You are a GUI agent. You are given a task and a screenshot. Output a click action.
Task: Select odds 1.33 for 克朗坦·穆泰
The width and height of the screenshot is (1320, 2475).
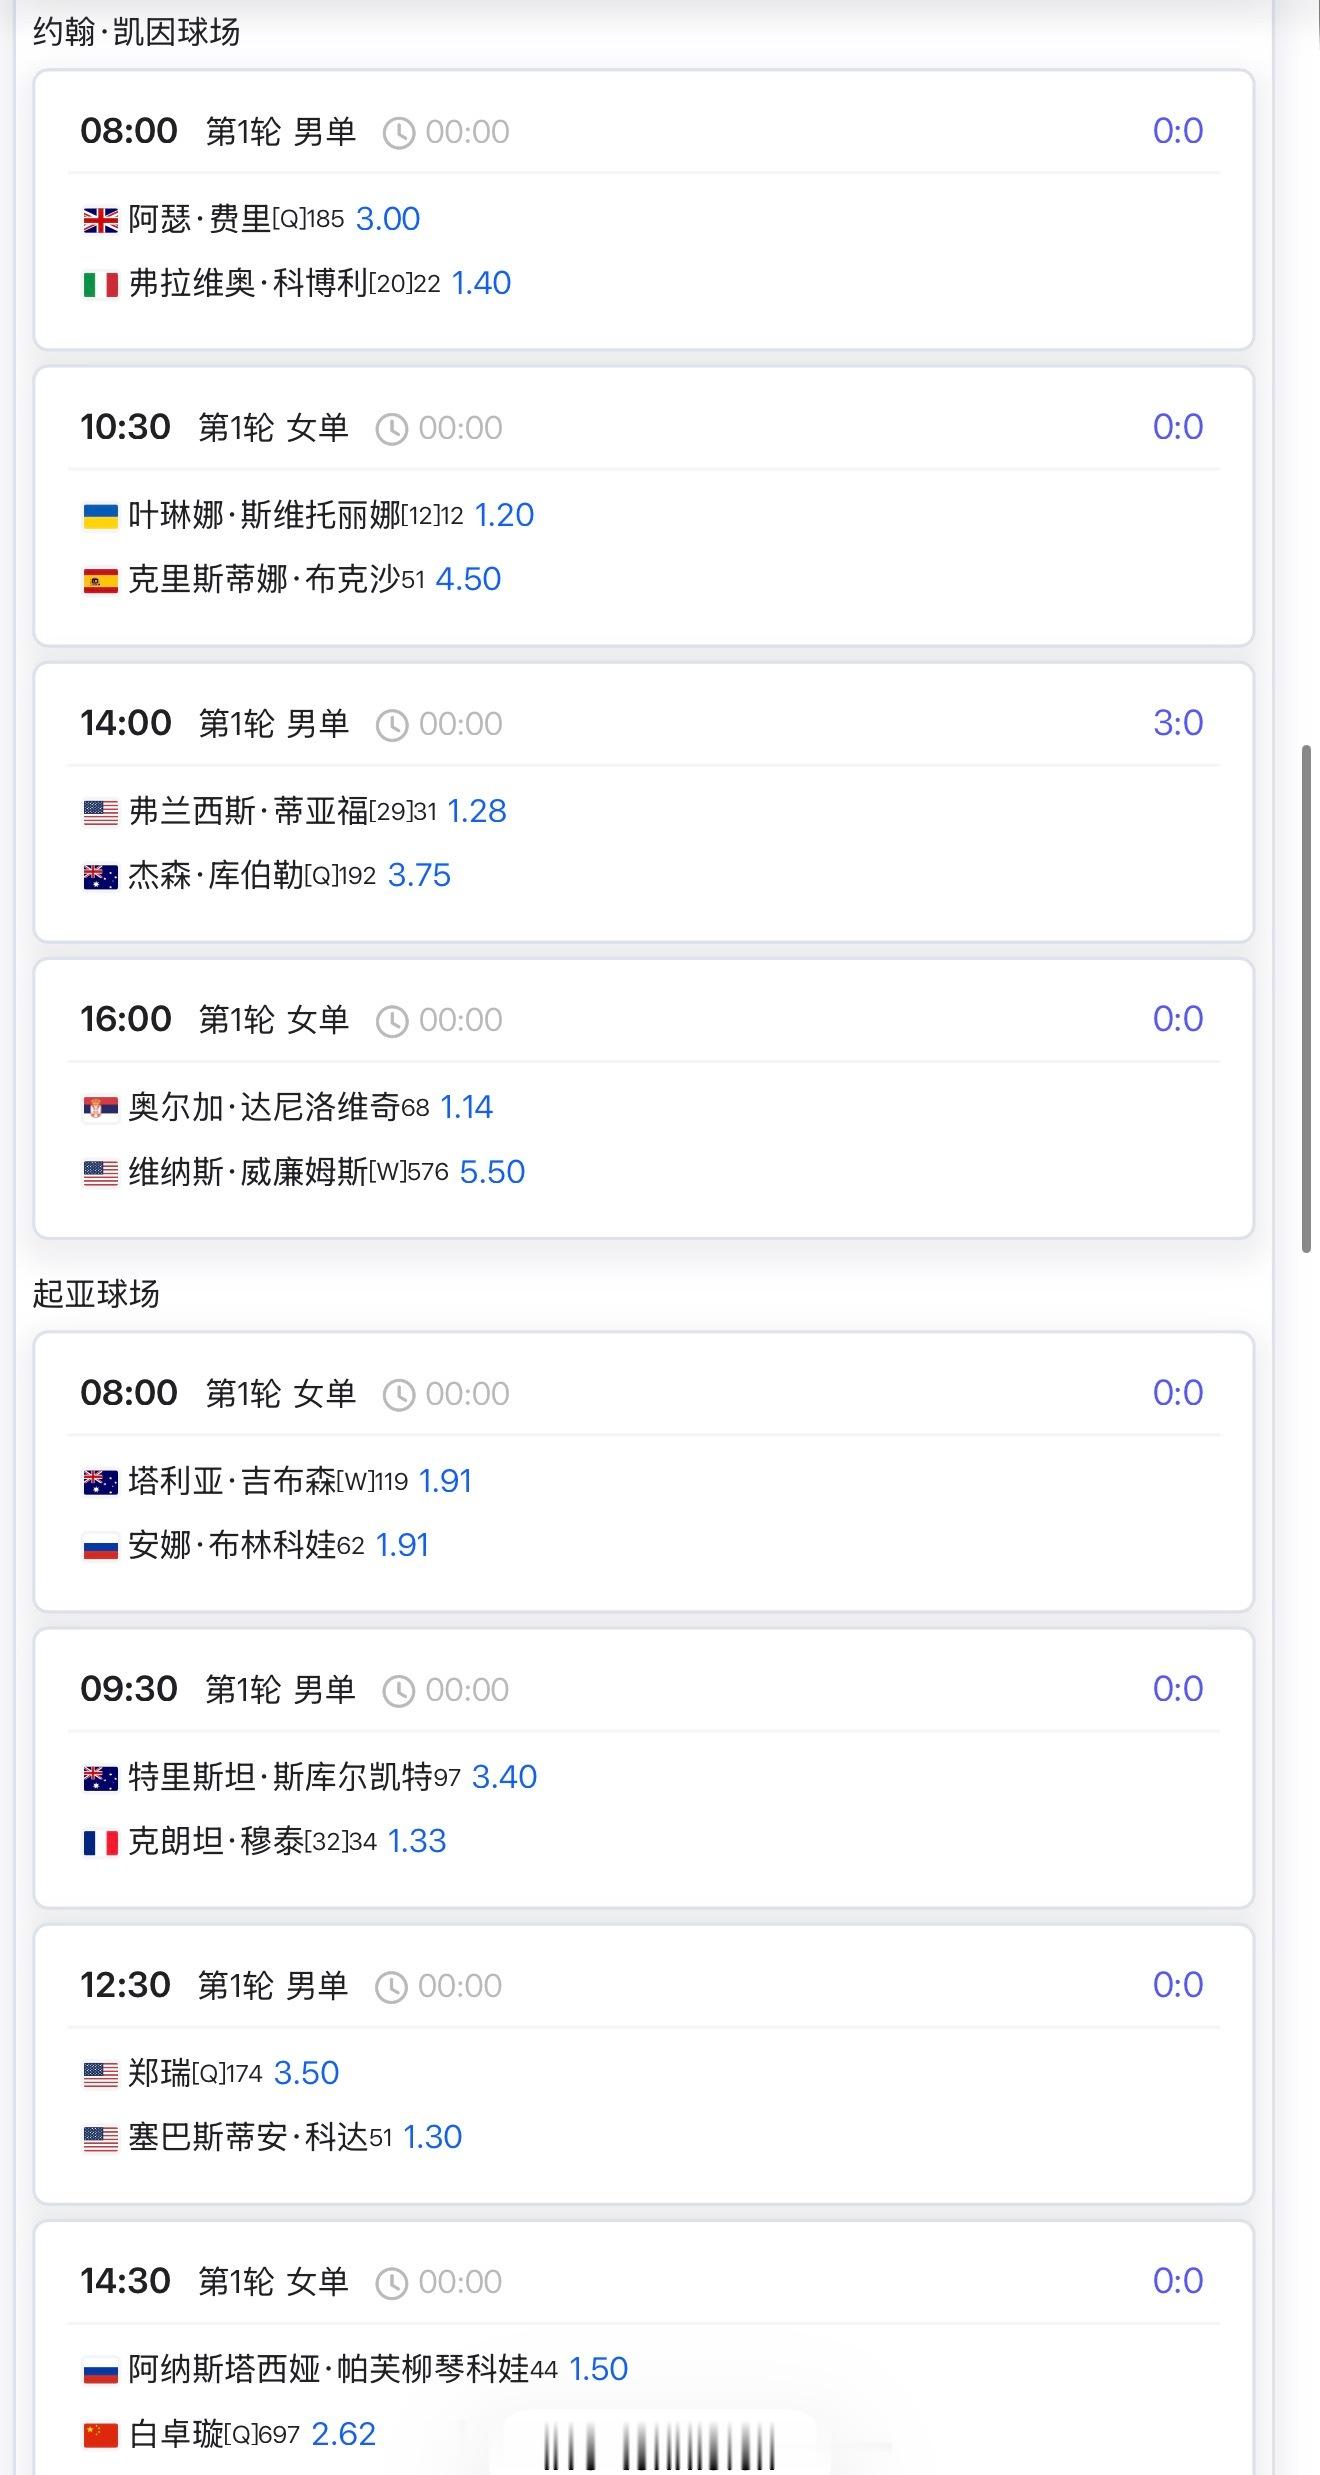point(416,1841)
